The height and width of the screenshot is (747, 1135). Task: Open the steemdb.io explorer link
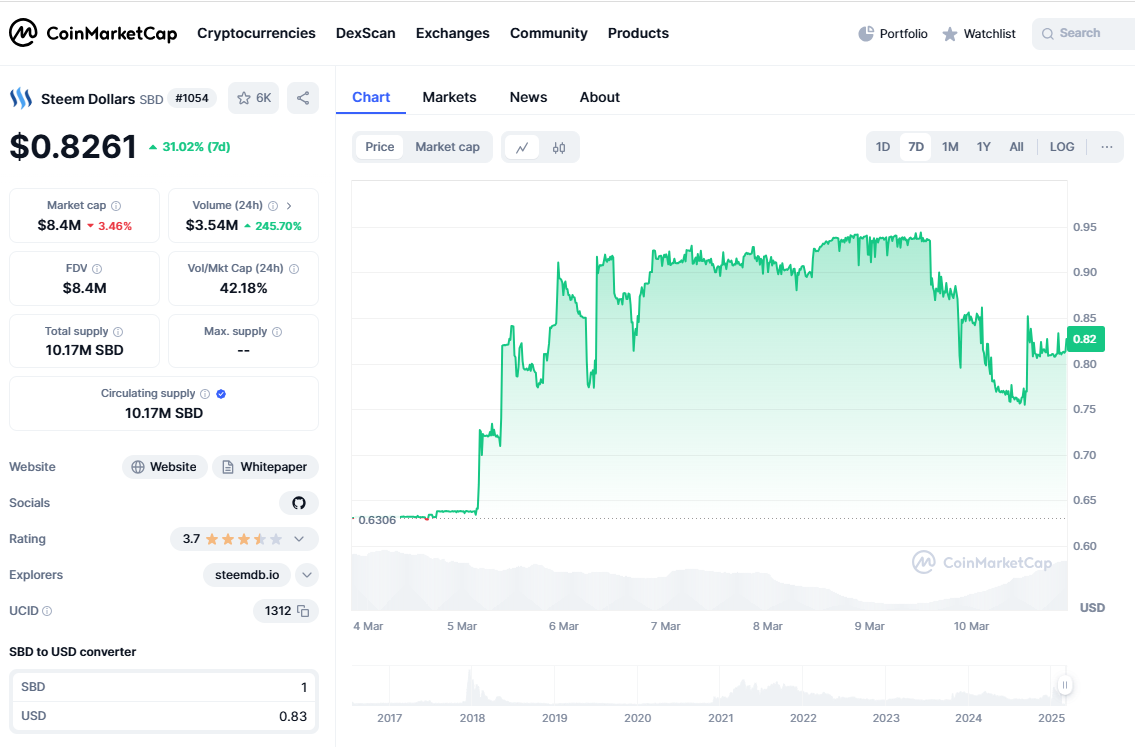coord(247,575)
